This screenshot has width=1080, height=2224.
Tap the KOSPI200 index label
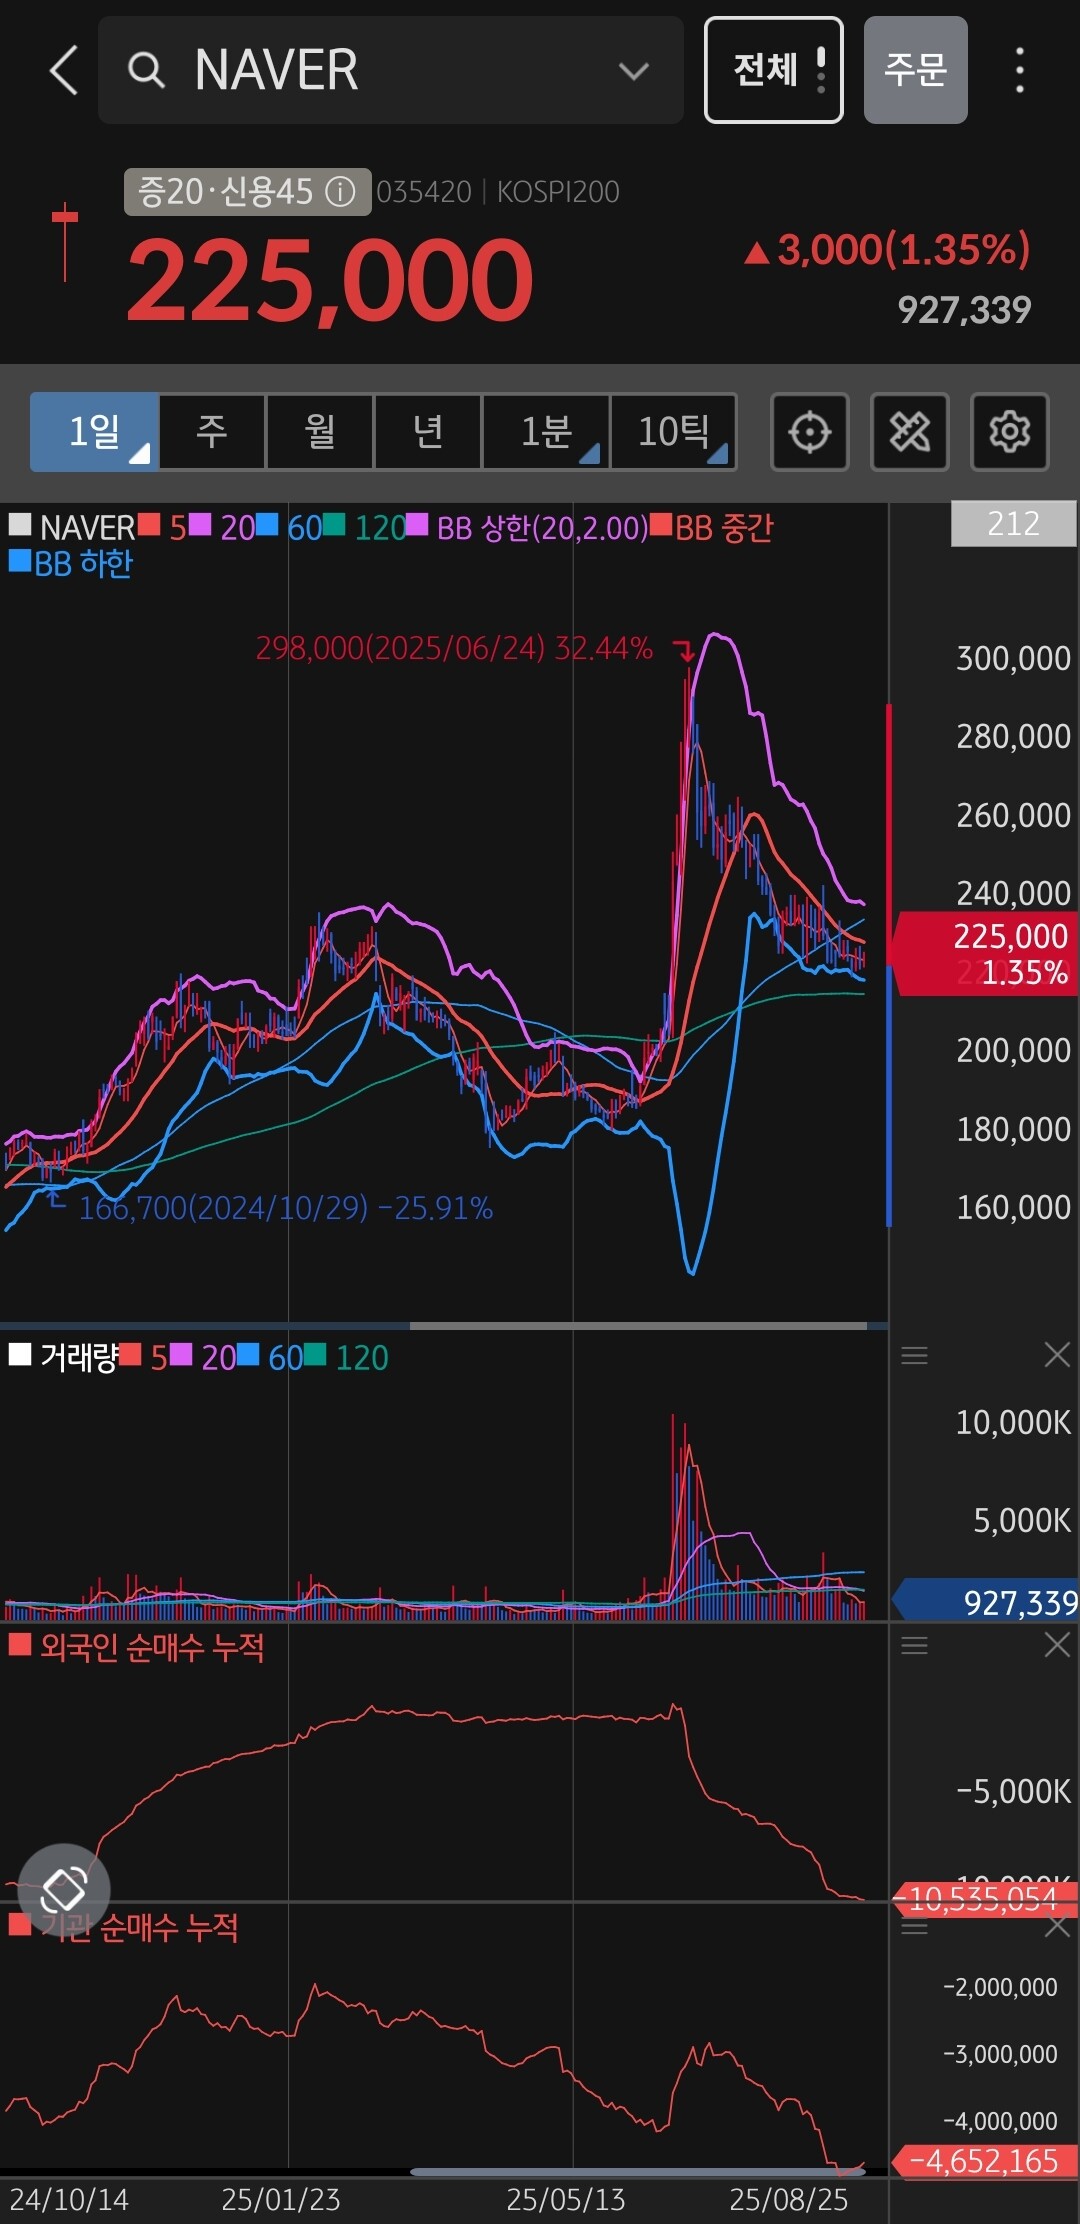558,192
